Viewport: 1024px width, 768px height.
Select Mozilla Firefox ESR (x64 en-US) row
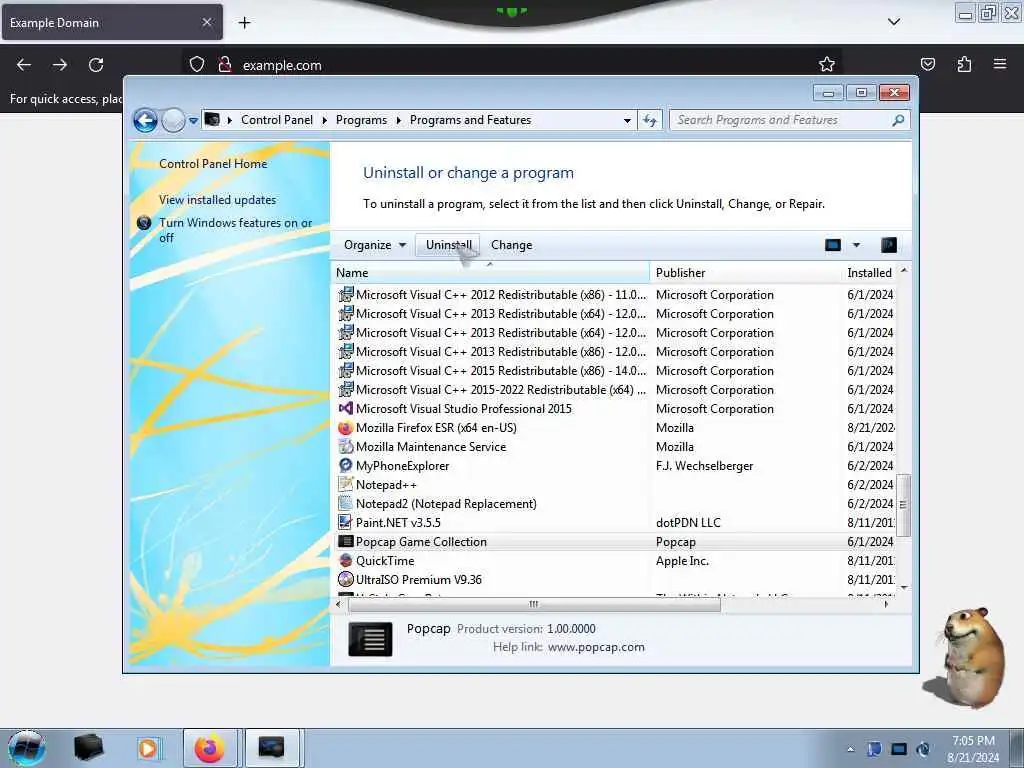(614, 428)
